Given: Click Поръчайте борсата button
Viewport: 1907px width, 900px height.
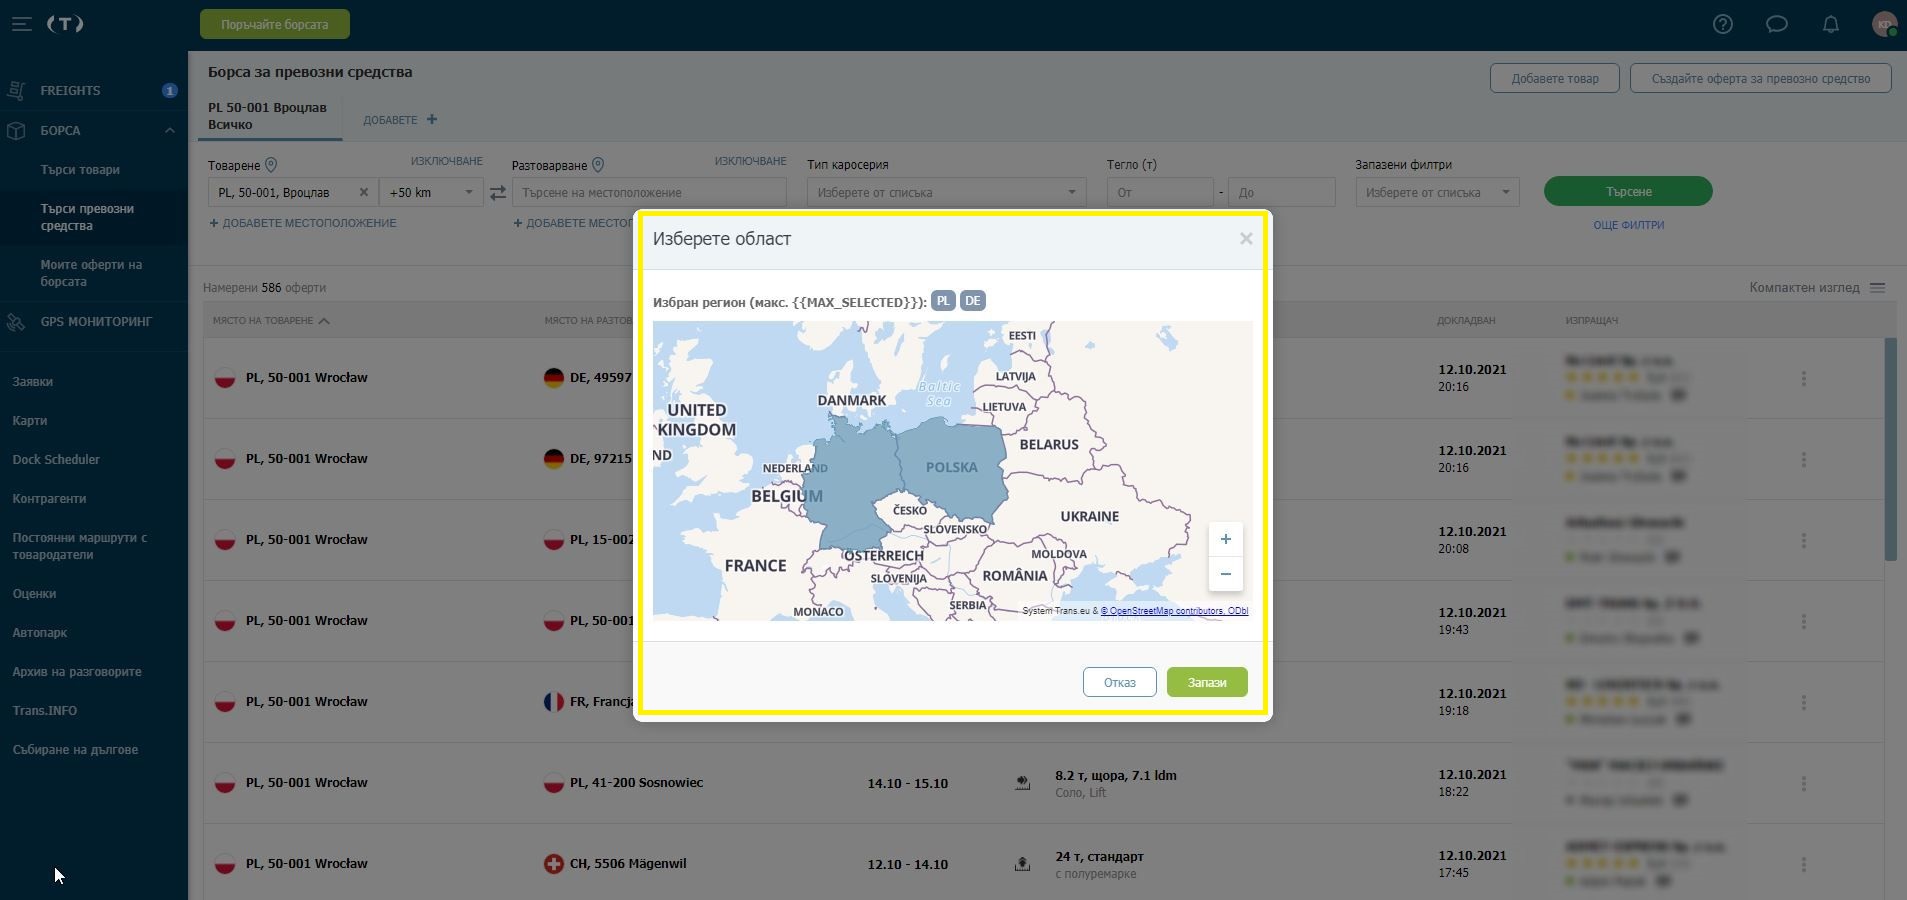Looking at the screenshot, I should 275,24.
